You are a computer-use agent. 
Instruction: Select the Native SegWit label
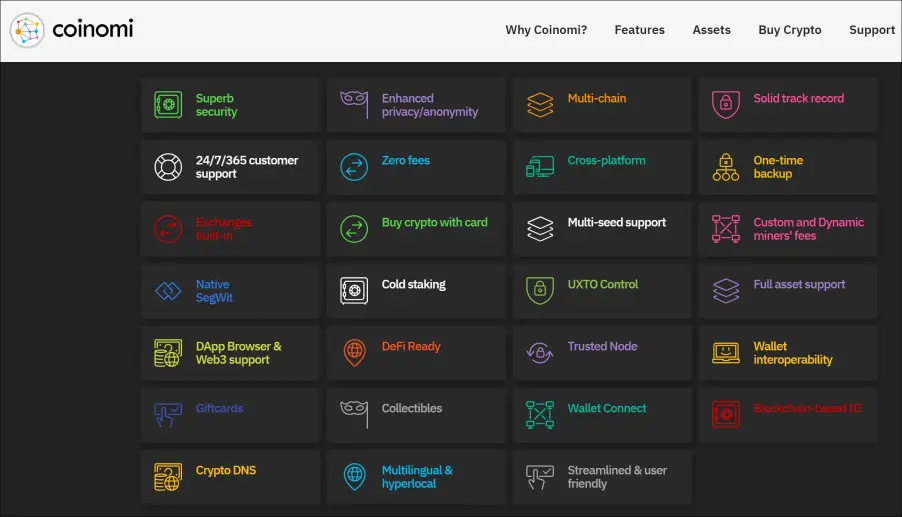point(214,291)
